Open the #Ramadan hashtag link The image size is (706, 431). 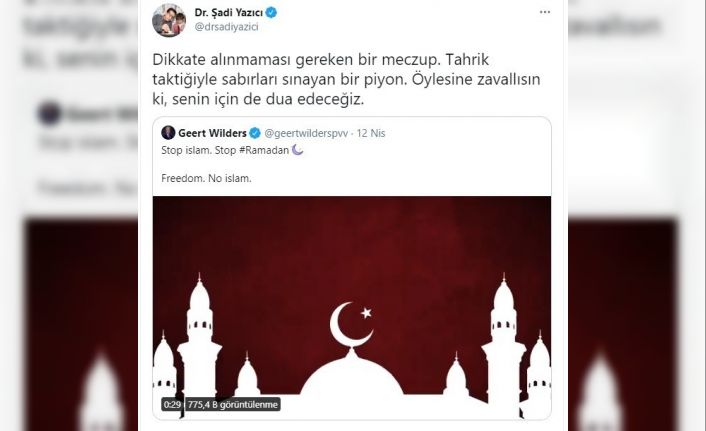click(x=264, y=150)
